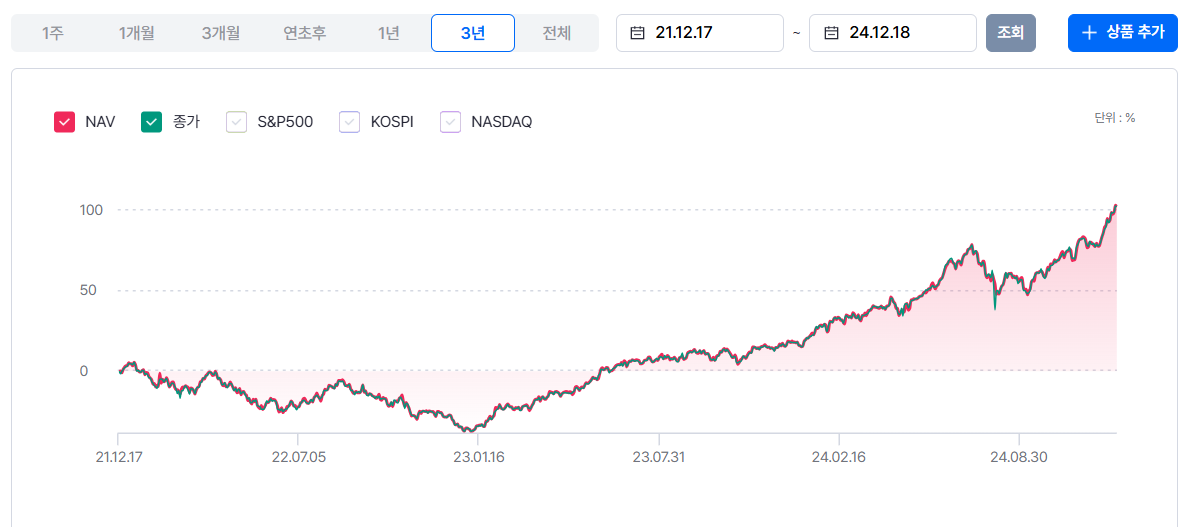Click the 23.01.16 x-axis date label
Screen dimensions: 1193x527
point(479,457)
